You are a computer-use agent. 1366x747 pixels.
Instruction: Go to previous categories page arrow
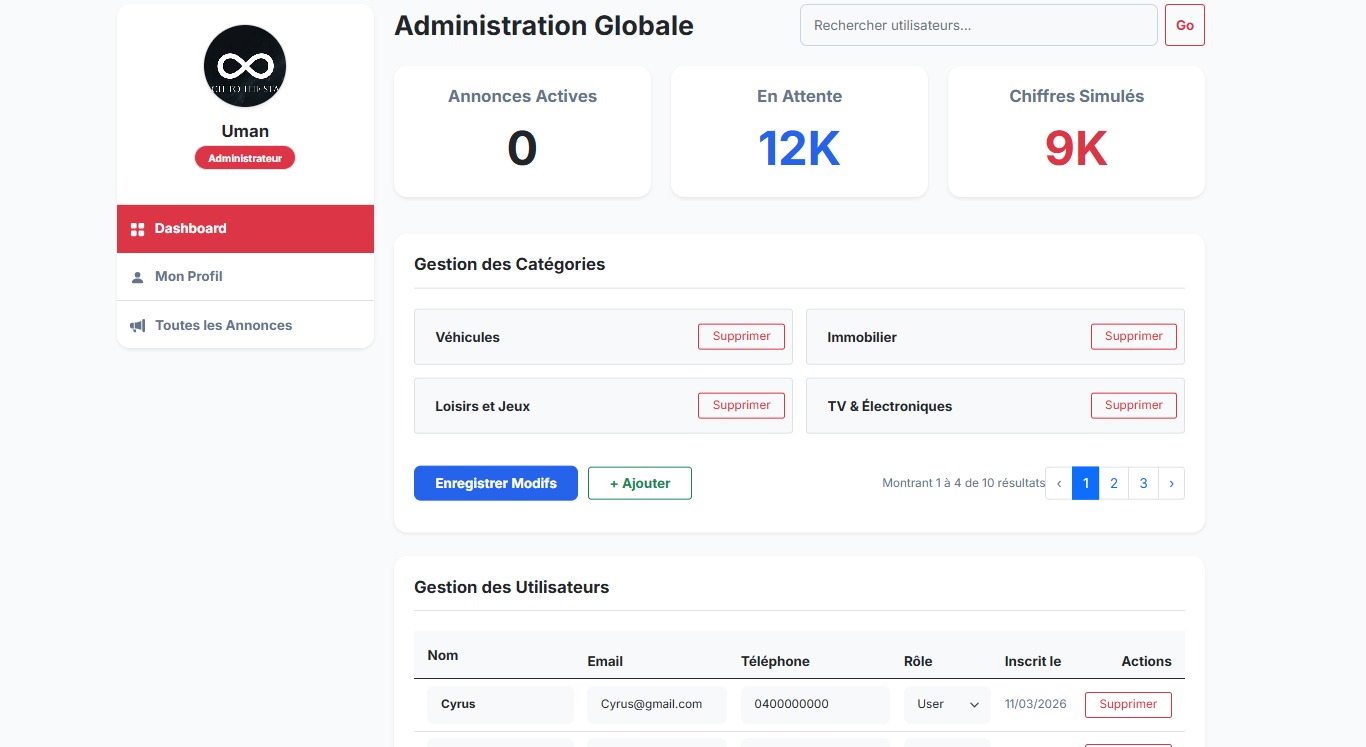1058,483
